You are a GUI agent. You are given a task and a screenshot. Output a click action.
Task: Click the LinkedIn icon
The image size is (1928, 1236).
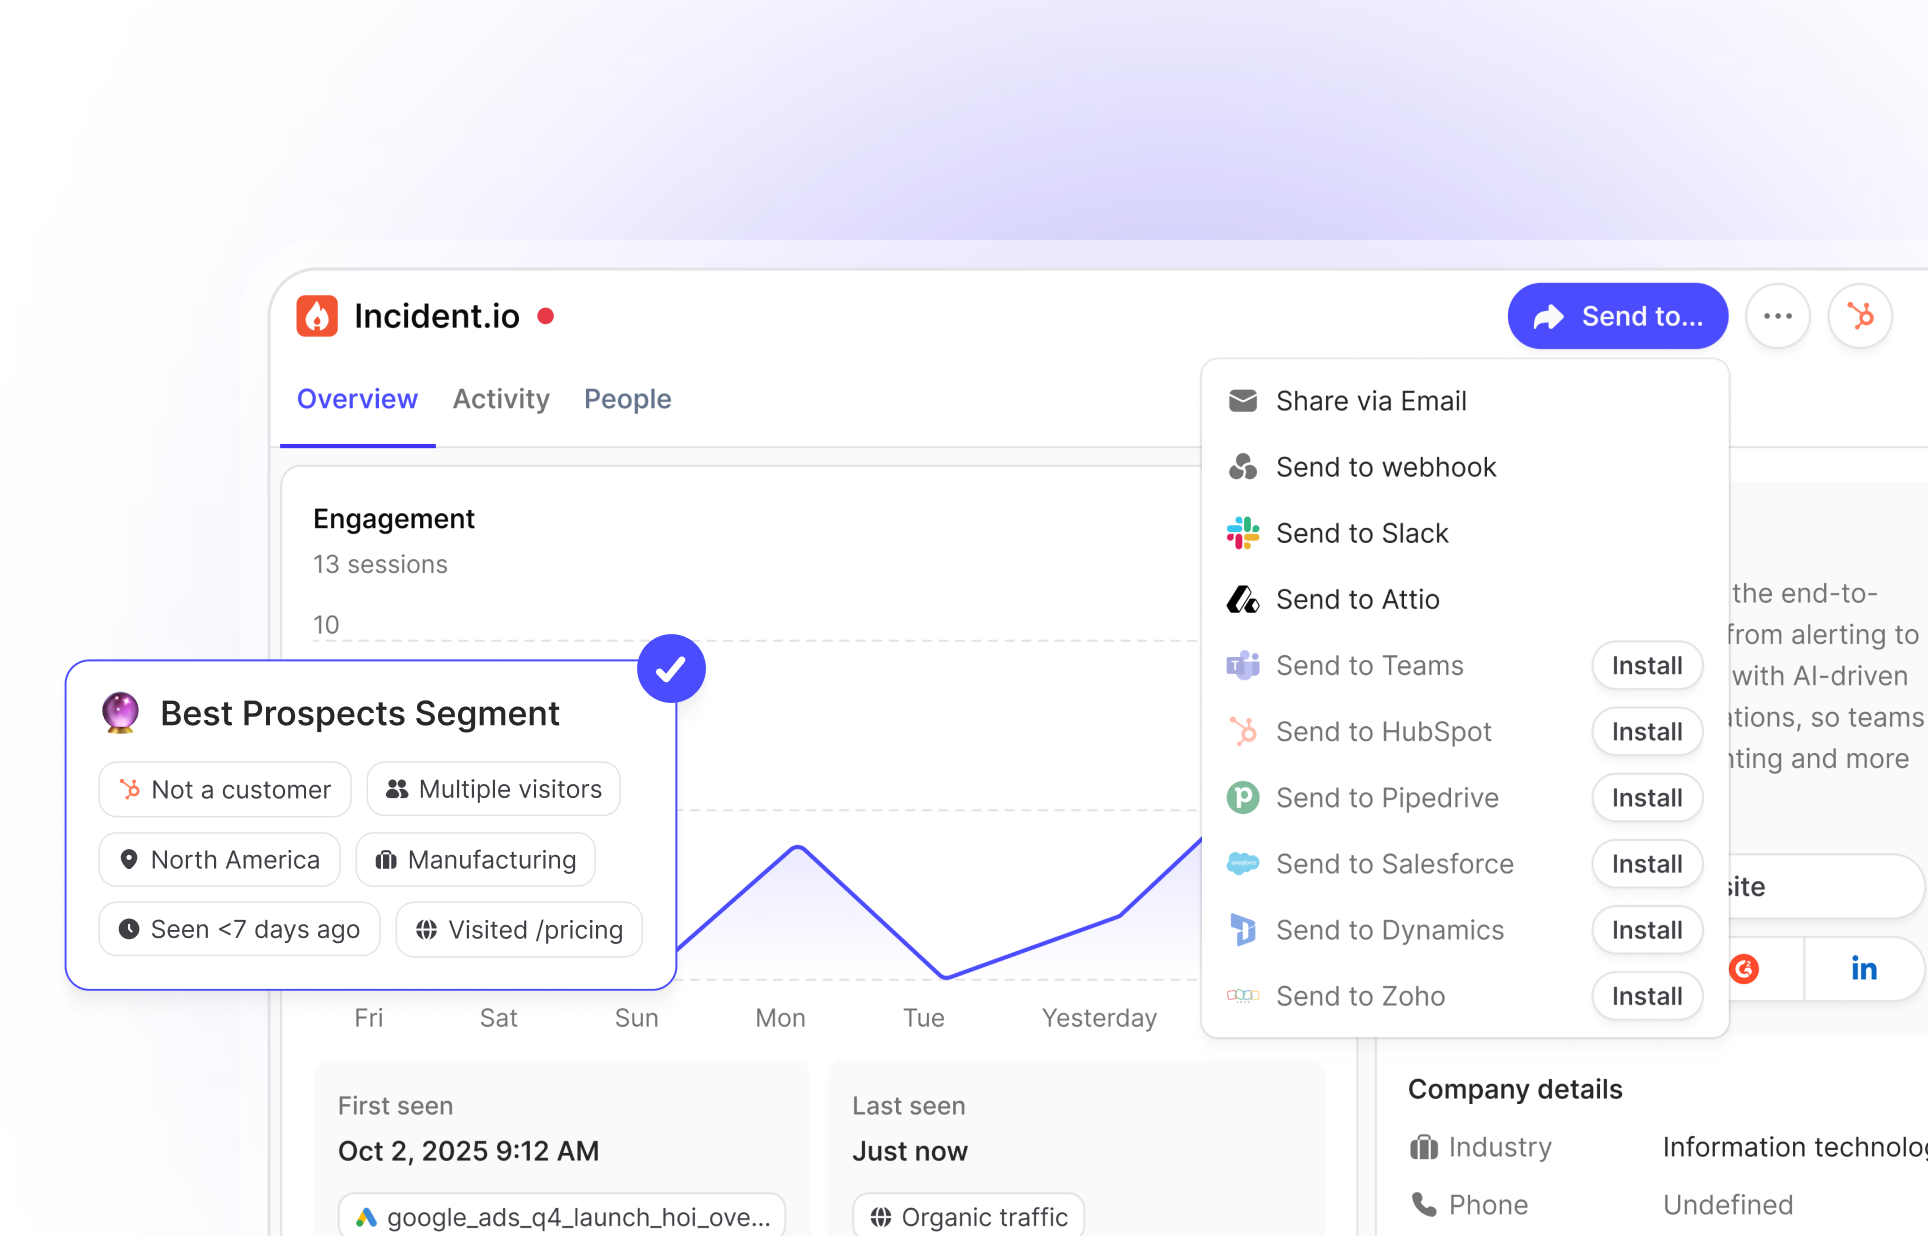click(1863, 968)
